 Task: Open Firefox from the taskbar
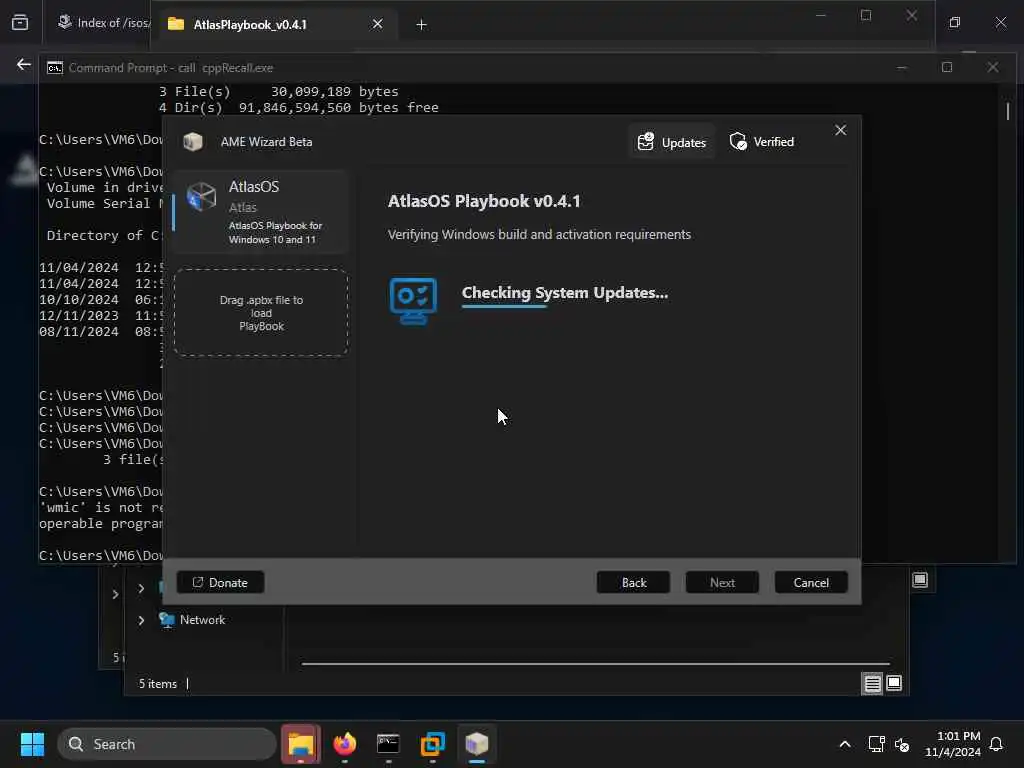coord(345,744)
